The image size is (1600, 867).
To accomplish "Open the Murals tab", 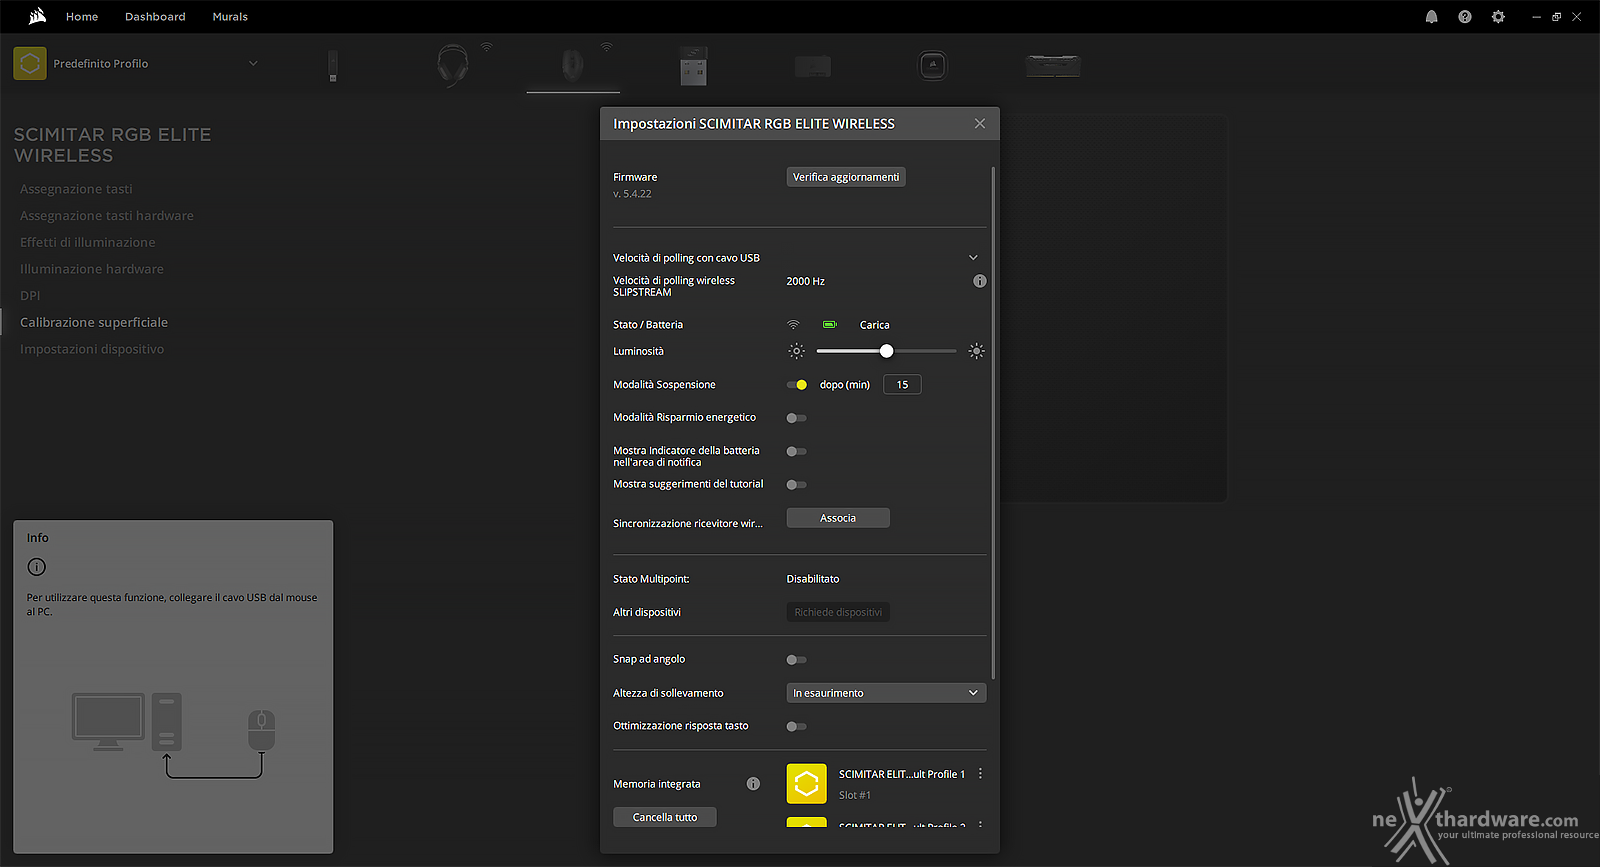I will 230,17.
